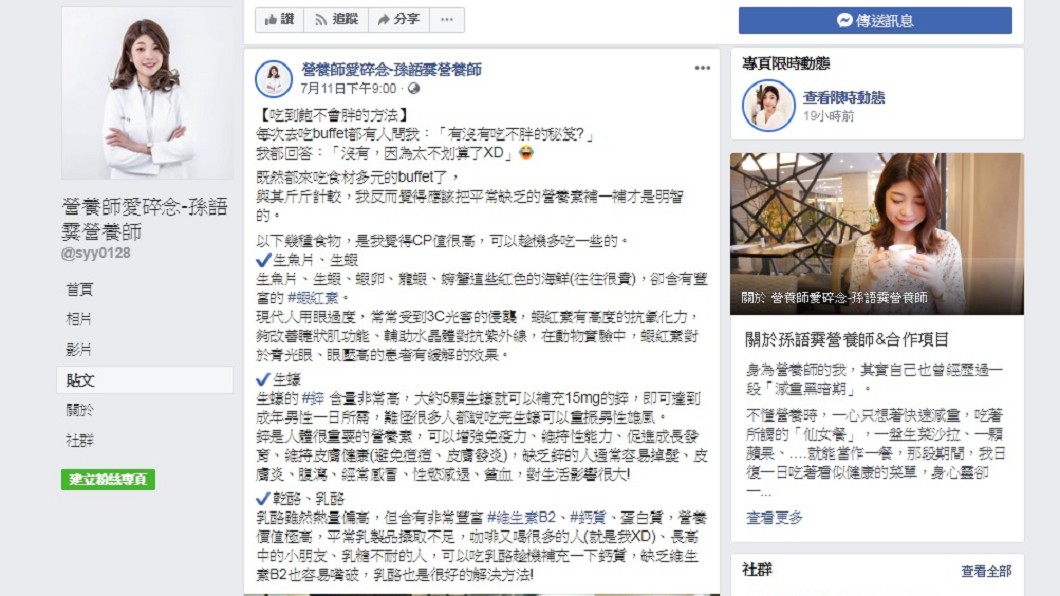Click the #蝦紅素 hashtag link
The width and height of the screenshot is (1060, 596).
[312, 298]
